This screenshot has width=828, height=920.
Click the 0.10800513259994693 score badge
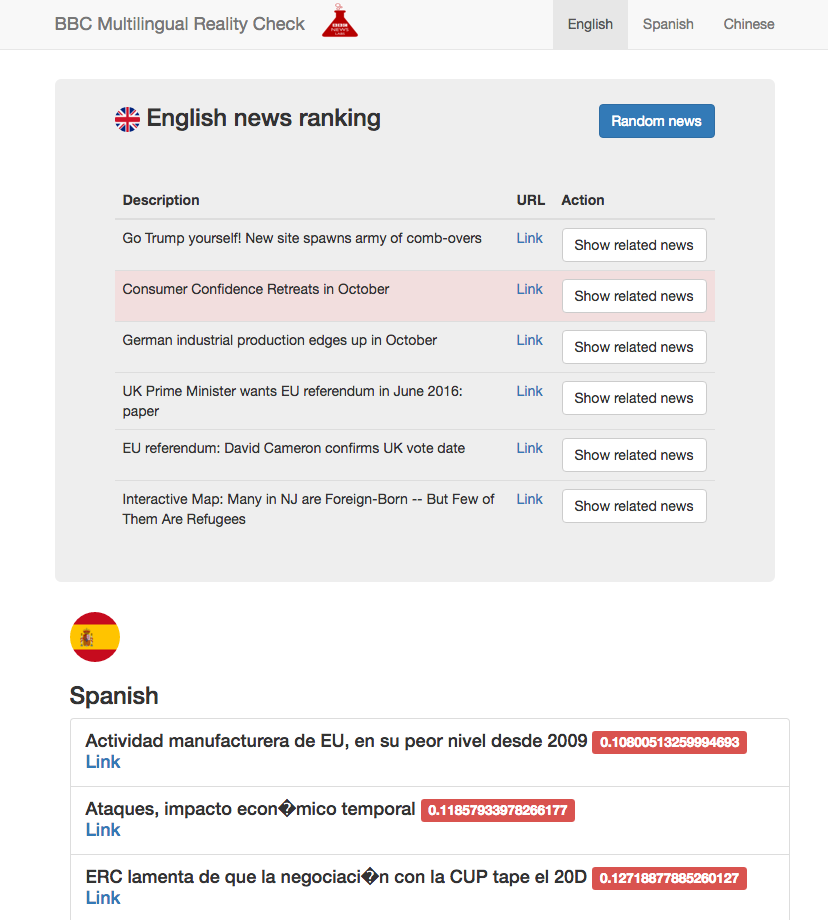pyautogui.click(x=669, y=742)
